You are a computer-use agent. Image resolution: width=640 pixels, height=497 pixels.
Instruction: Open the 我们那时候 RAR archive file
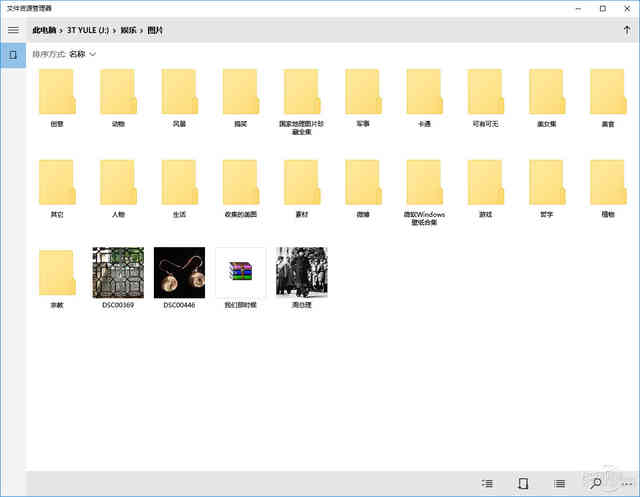point(240,273)
